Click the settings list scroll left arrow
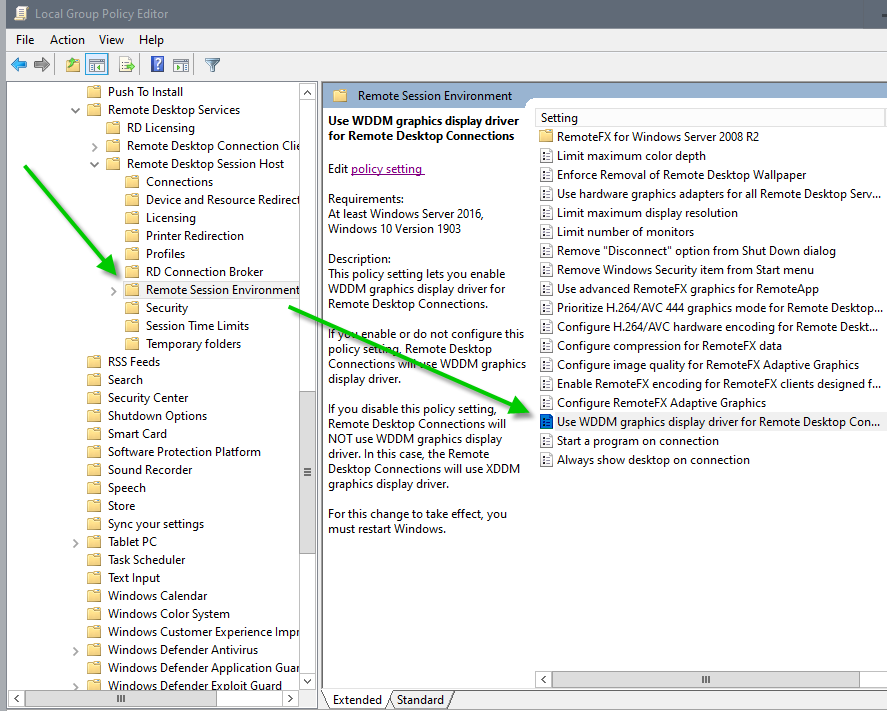The height and width of the screenshot is (711, 887). (544, 679)
